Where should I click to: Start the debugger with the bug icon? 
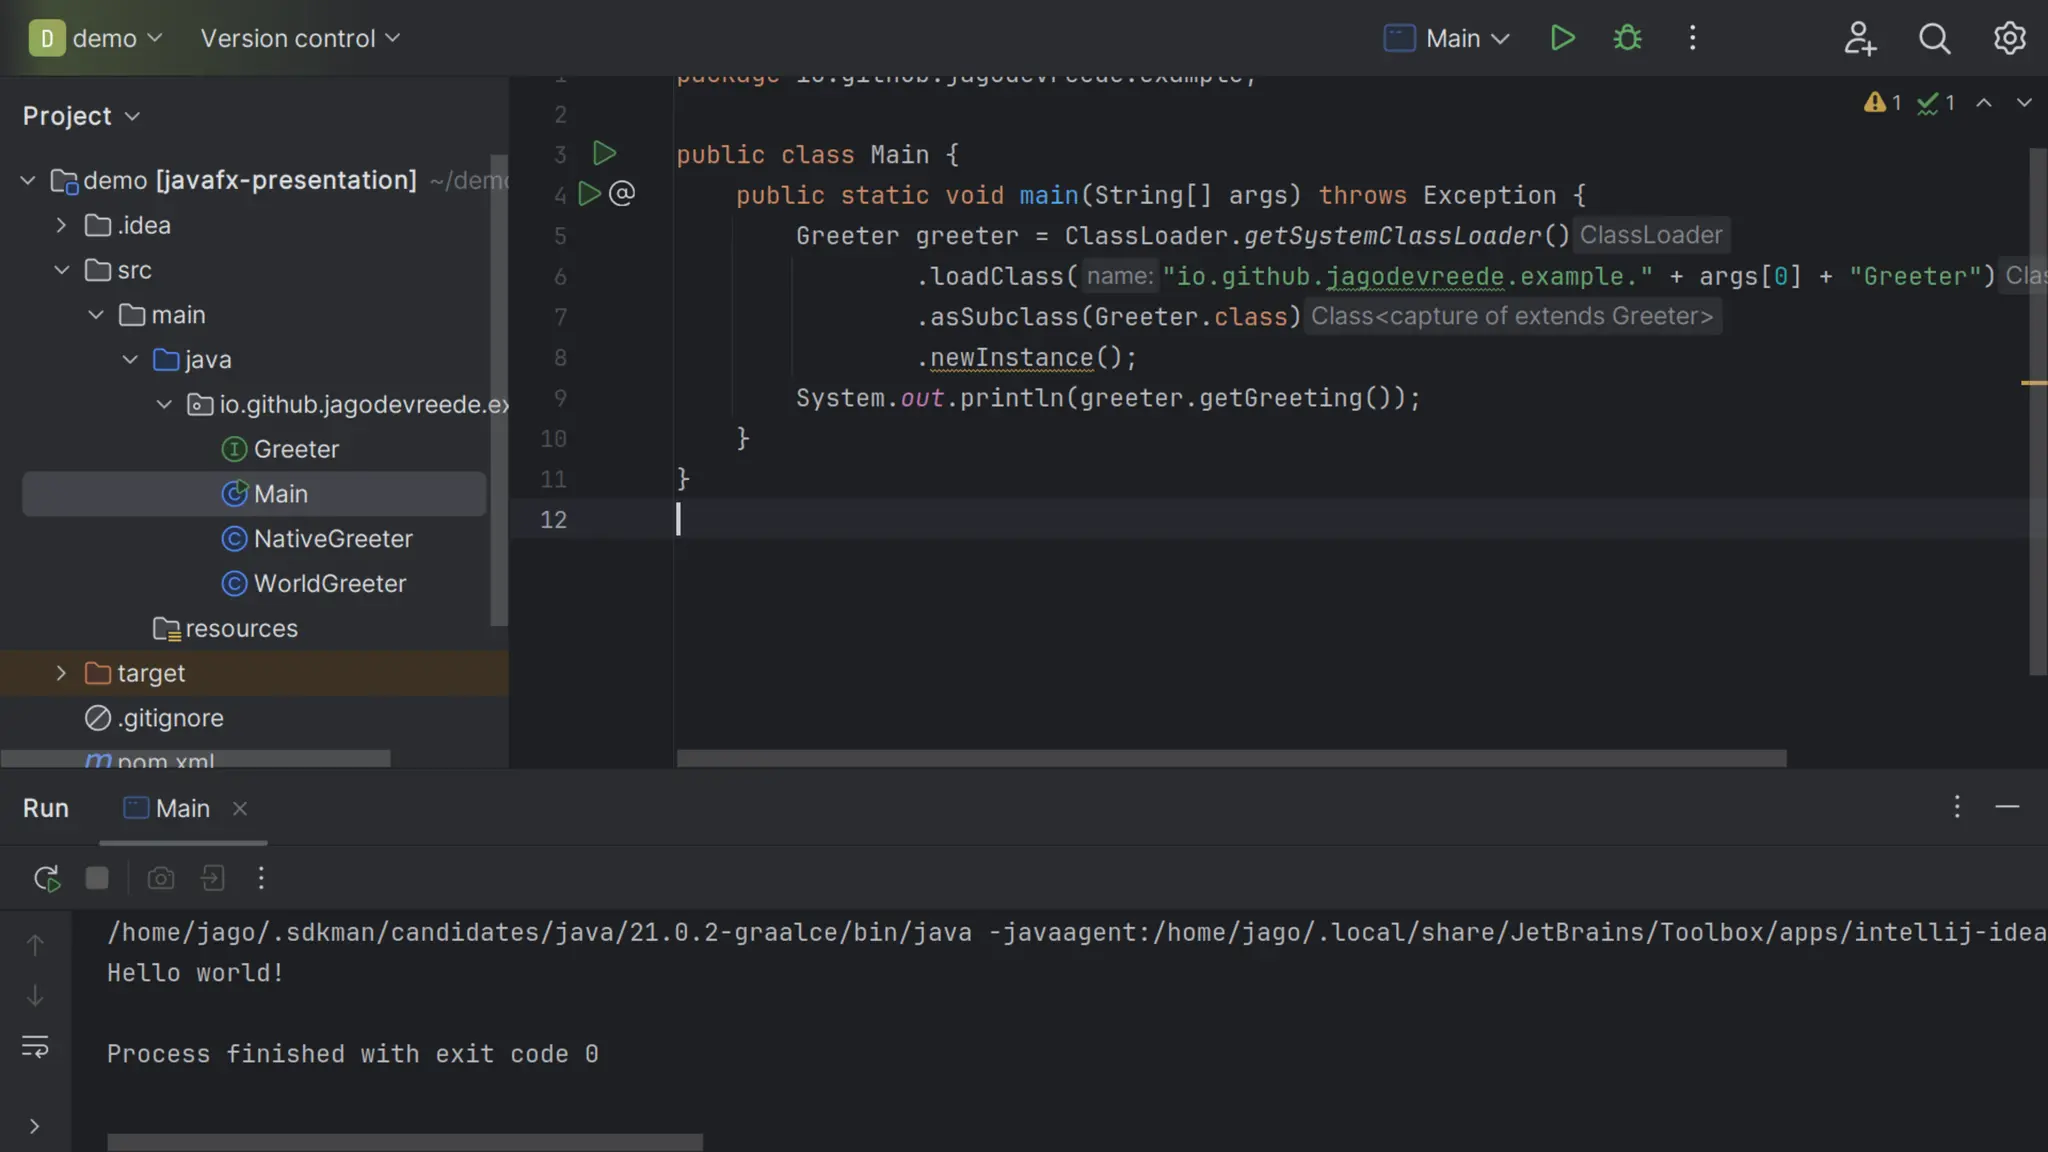[x=1627, y=38]
